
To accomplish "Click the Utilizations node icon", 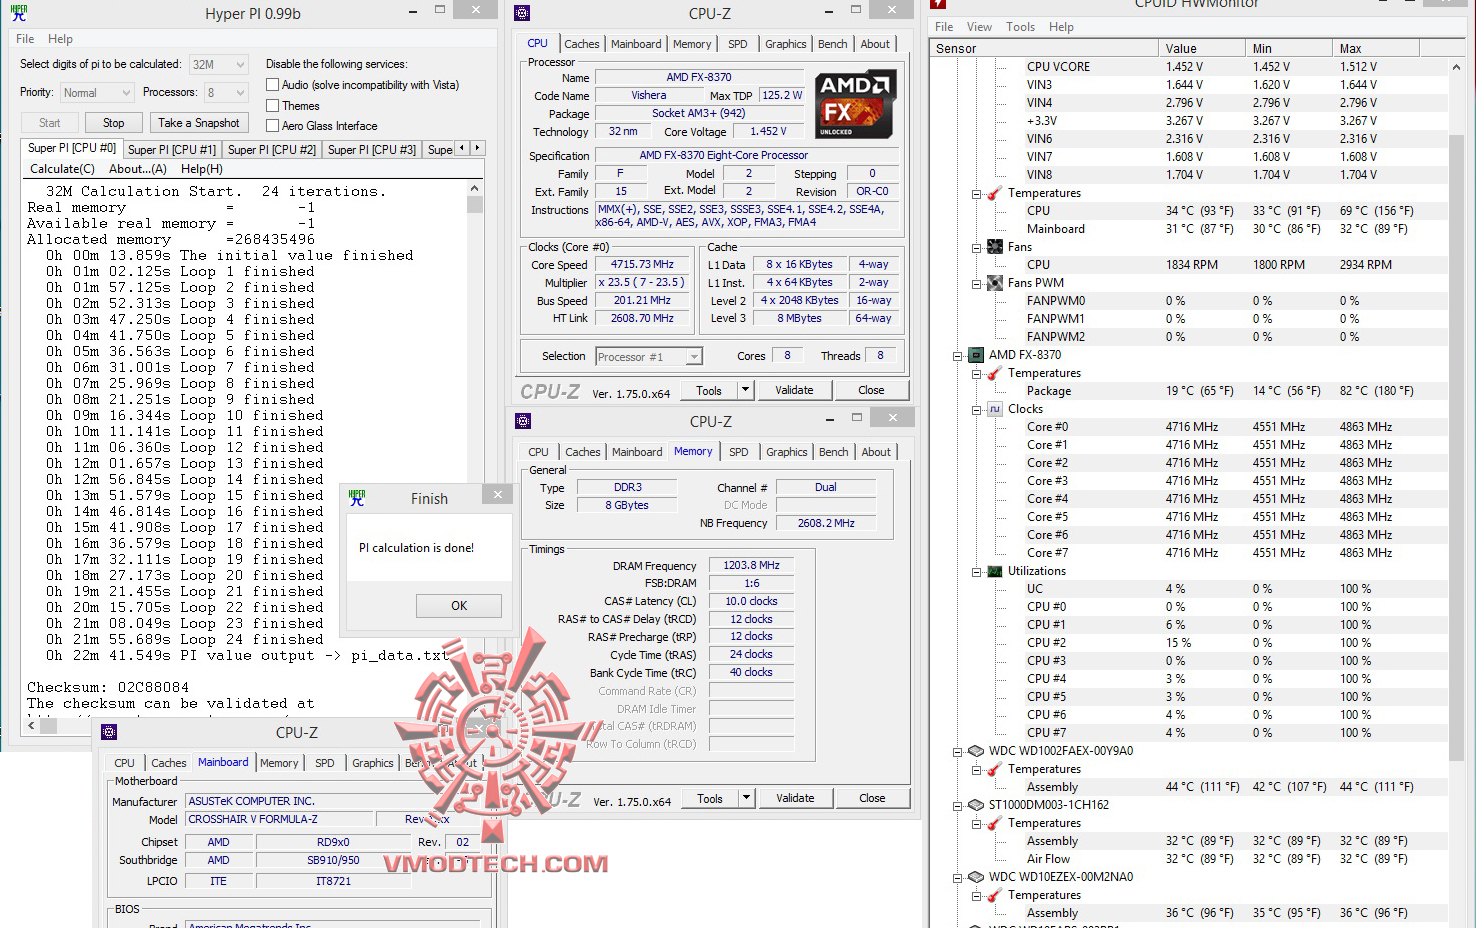I will pyautogui.click(x=995, y=571).
